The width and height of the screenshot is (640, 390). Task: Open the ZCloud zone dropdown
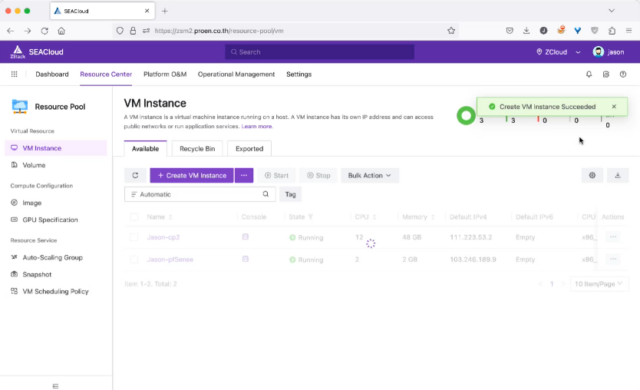tap(558, 52)
